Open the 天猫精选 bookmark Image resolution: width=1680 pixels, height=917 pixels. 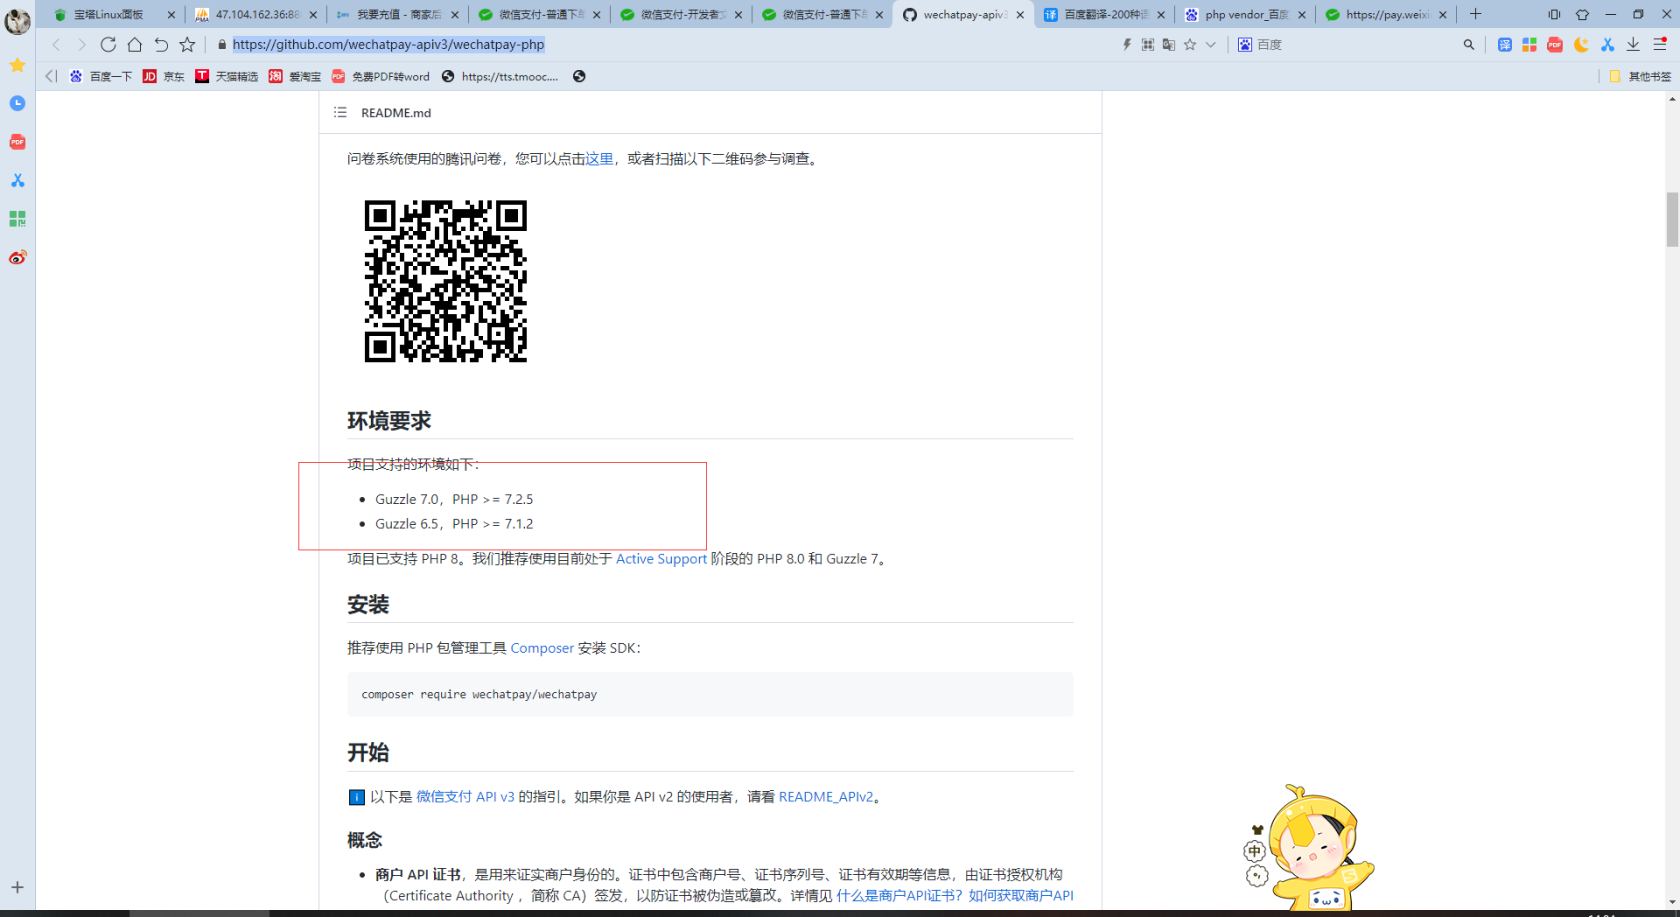[226, 76]
